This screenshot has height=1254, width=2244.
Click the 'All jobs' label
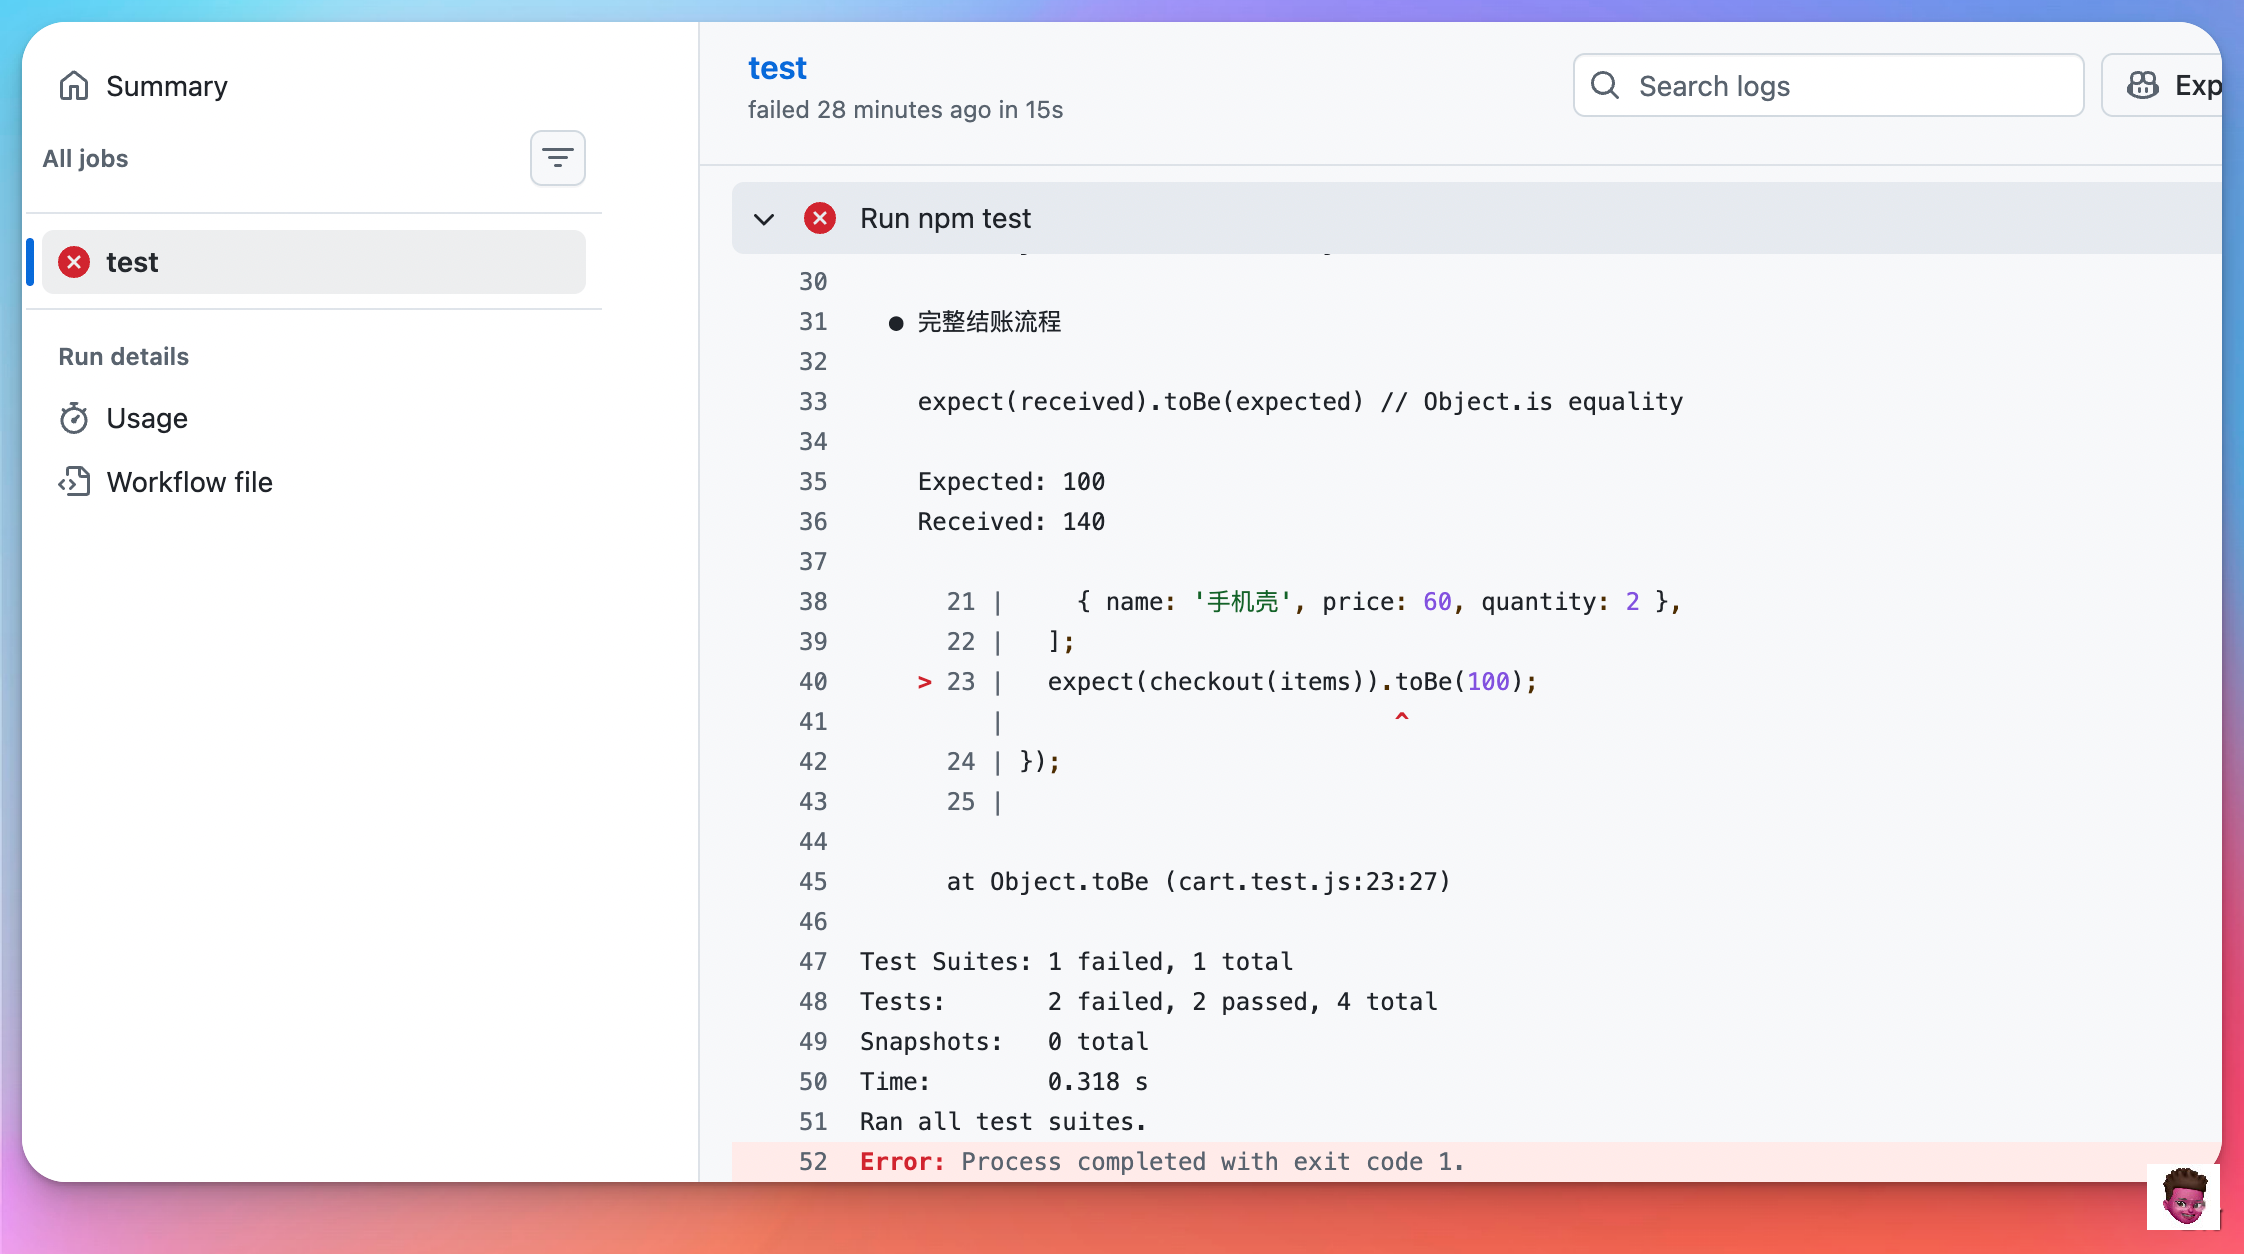(85, 158)
